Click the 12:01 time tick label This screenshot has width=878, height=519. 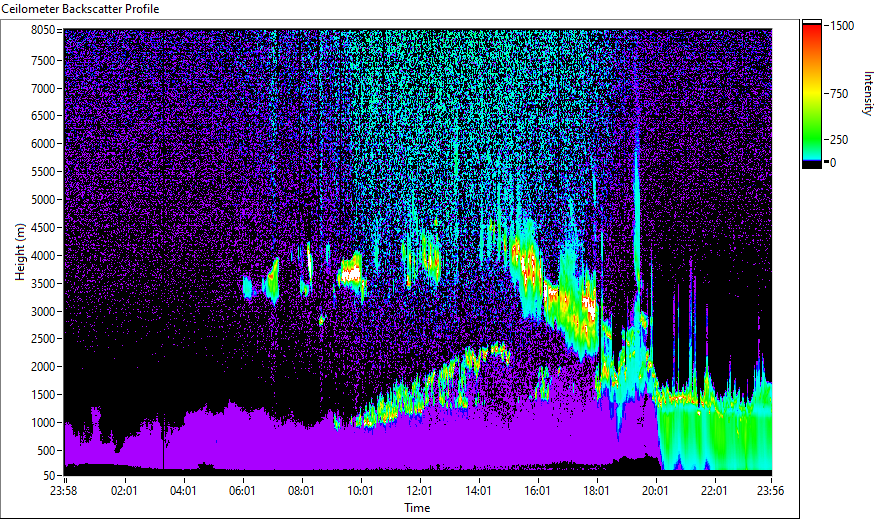(419, 491)
